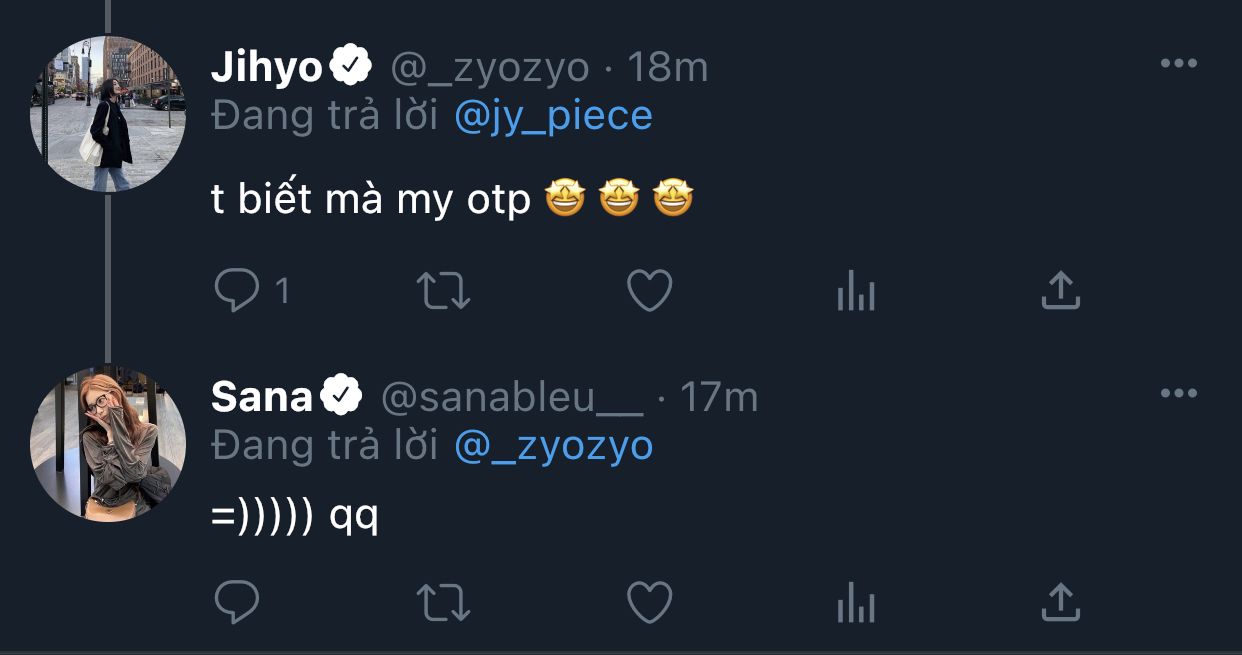Open the @jy_piece mention link

(x=553, y=116)
